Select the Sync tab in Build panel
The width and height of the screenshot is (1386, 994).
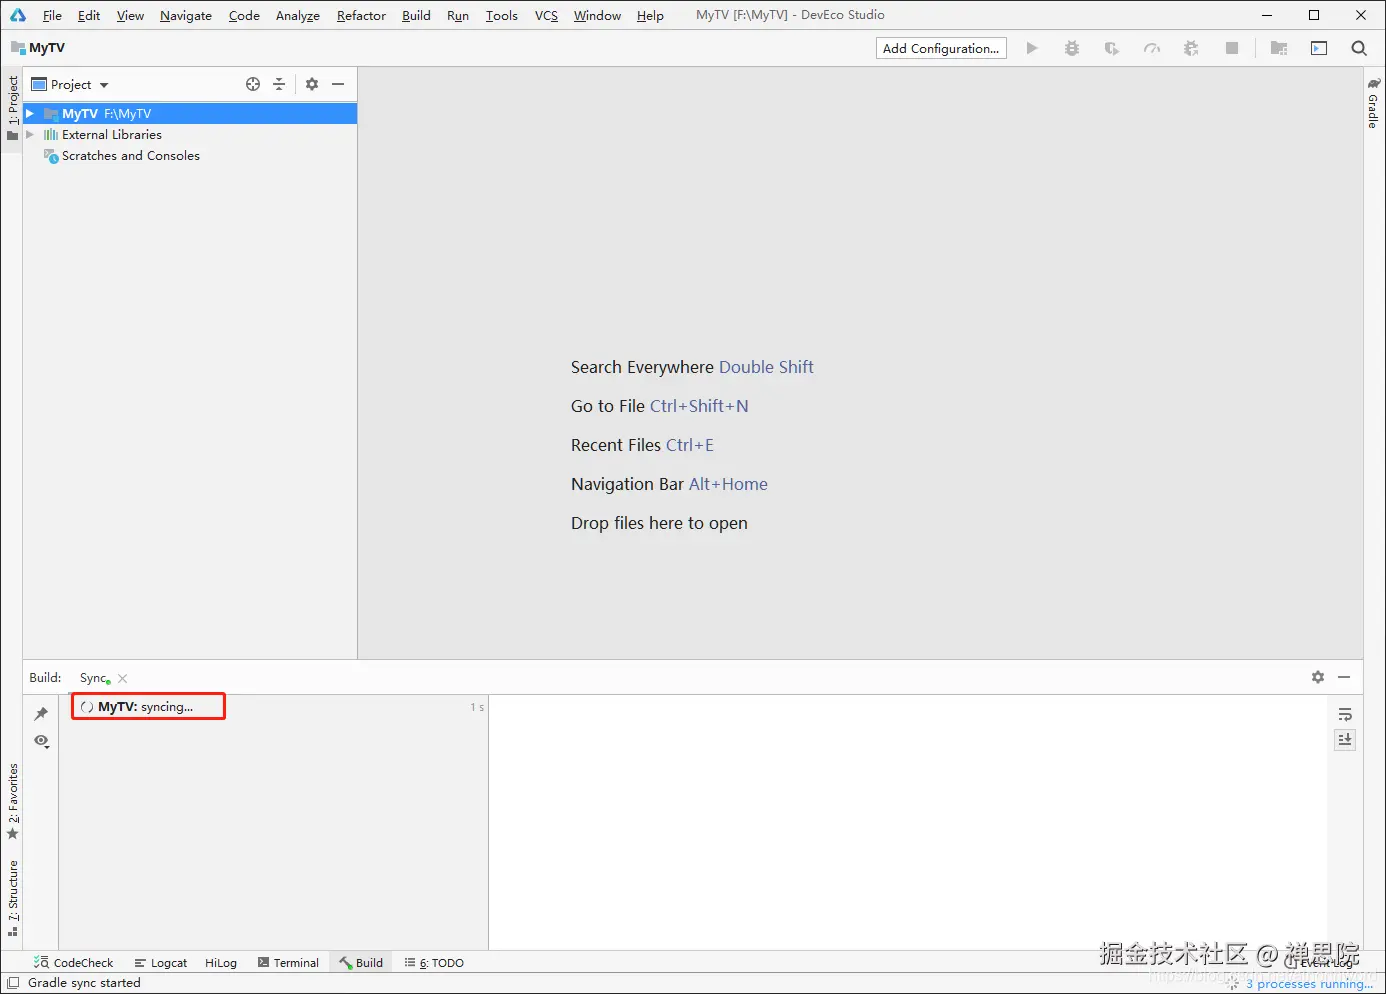pyautogui.click(x=93, y=678)
